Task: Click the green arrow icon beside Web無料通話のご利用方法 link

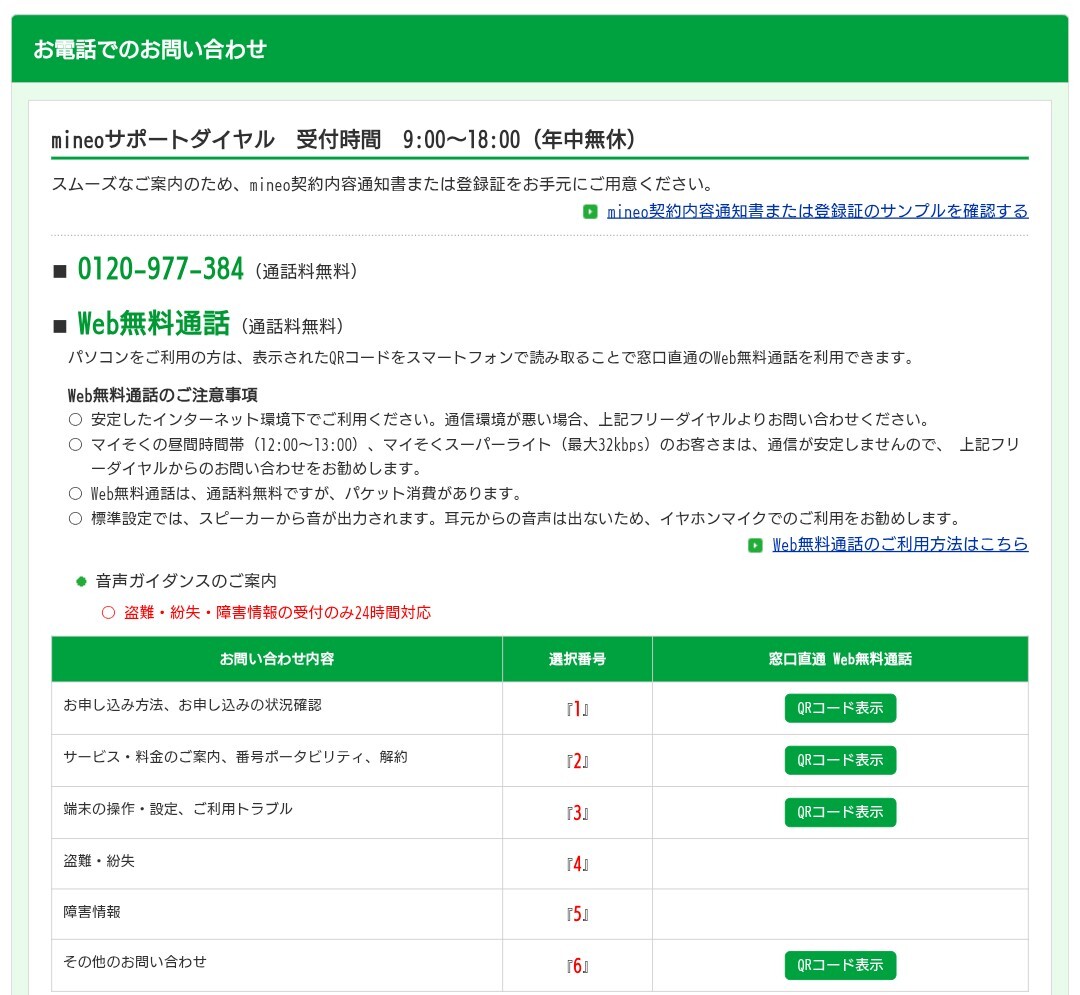Action: click(755, 545)
